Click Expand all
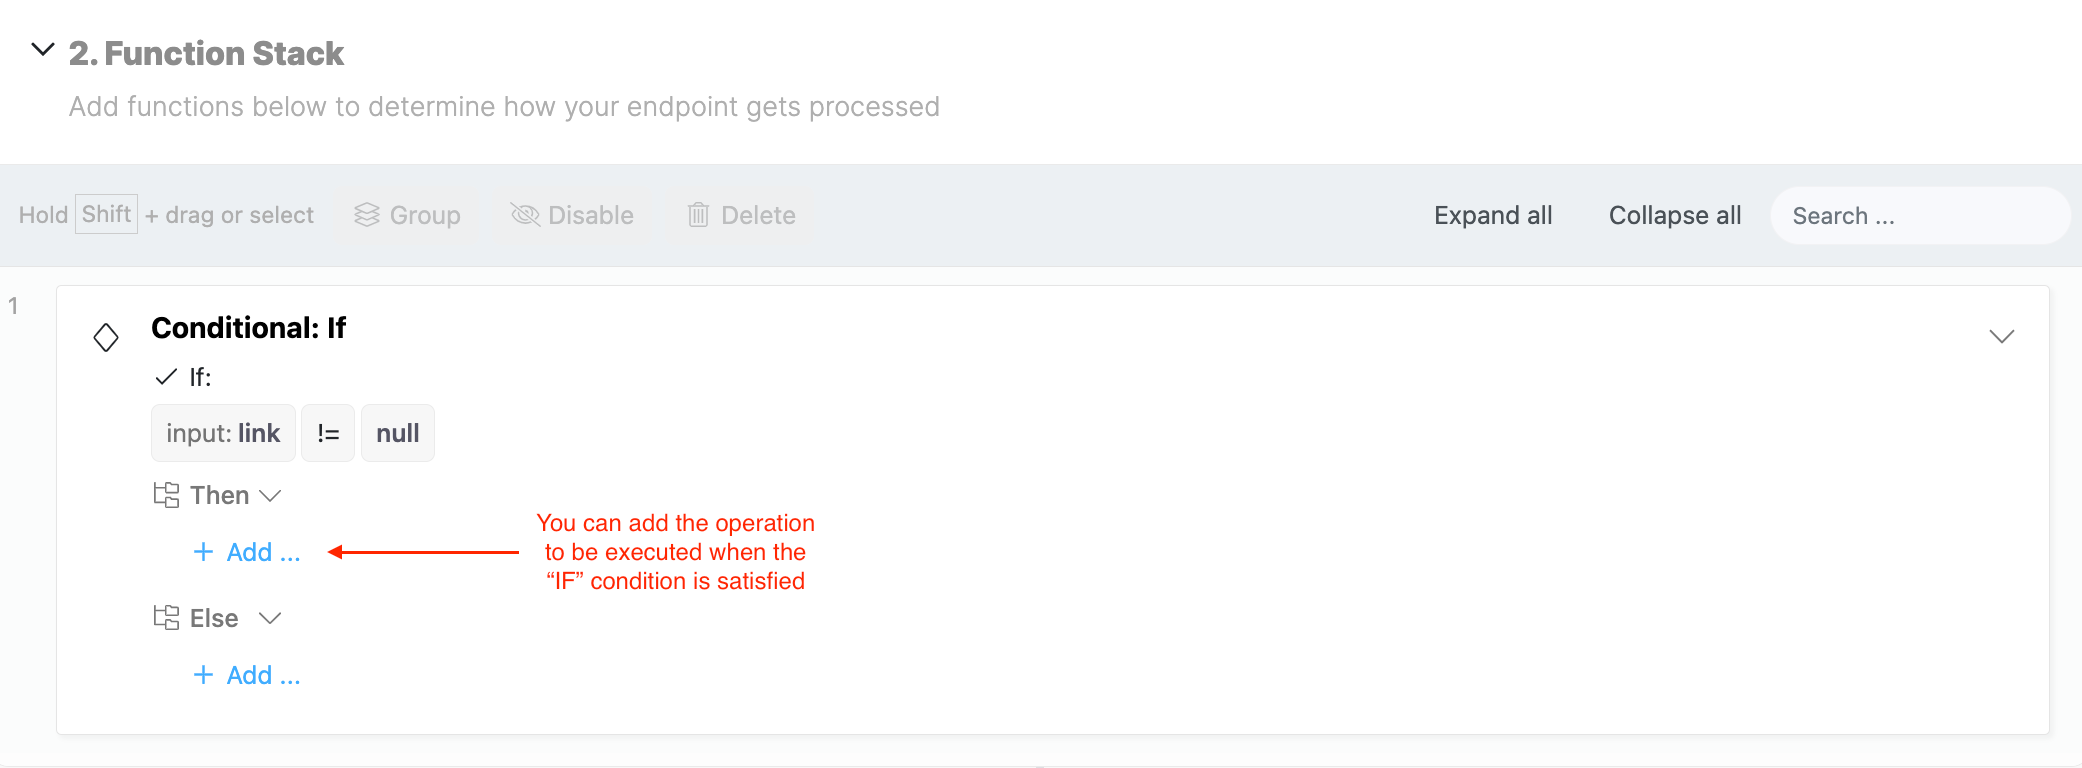The image size is (2082, 768). click(x=1493, y=215)
